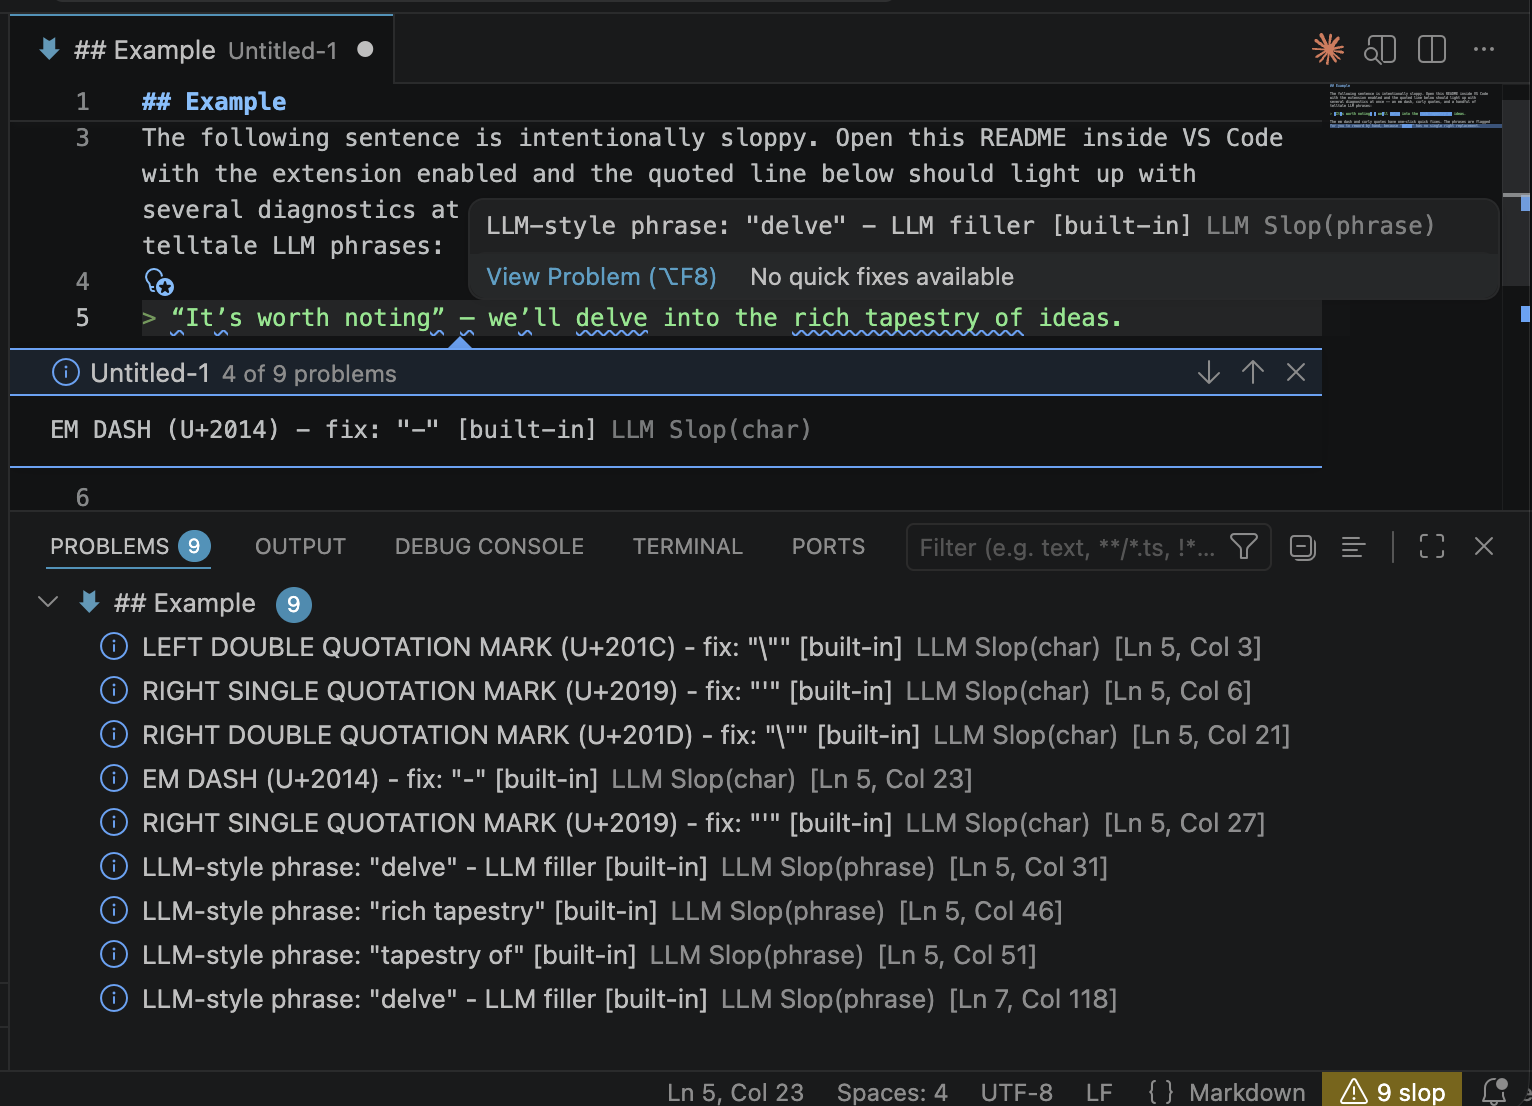Click the up arrow to view previous problem

click(x=1252, y=372)
